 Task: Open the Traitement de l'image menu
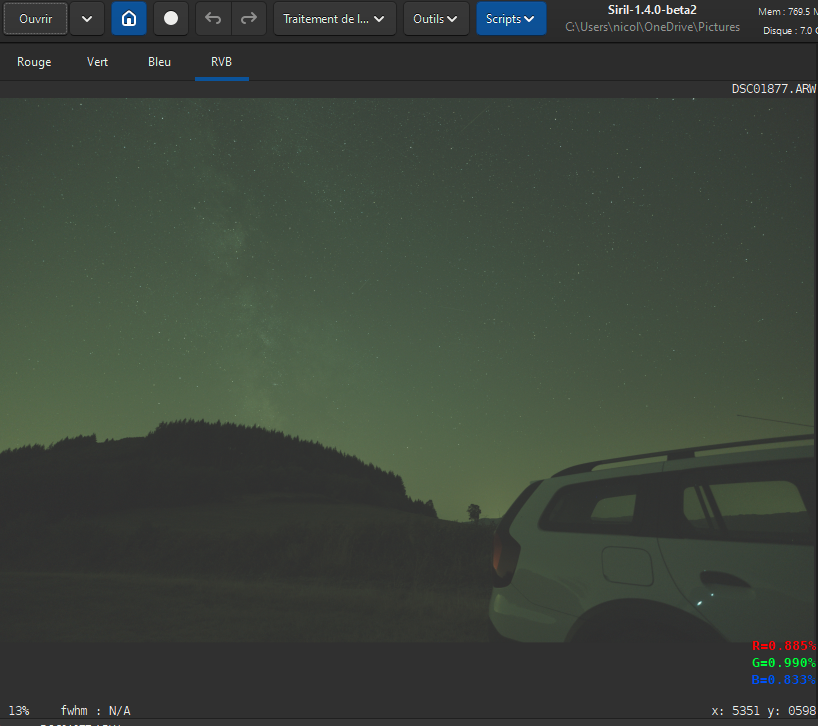tap(334, 19)
